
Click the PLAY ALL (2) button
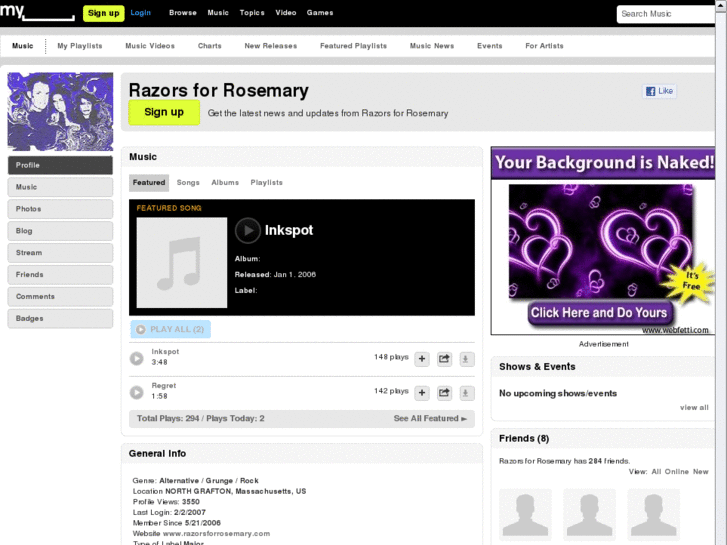pyautogui.click(x=171, y=329)
